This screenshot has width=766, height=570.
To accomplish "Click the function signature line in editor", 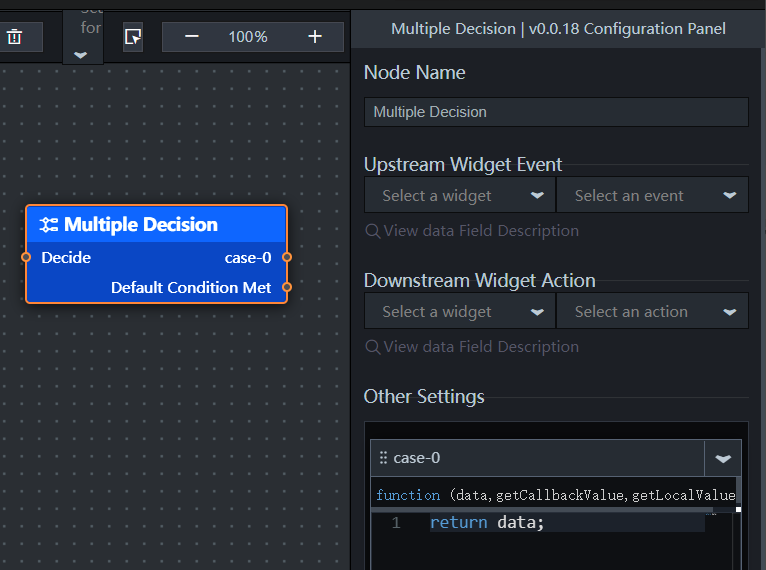I will [x=555, y=495].
